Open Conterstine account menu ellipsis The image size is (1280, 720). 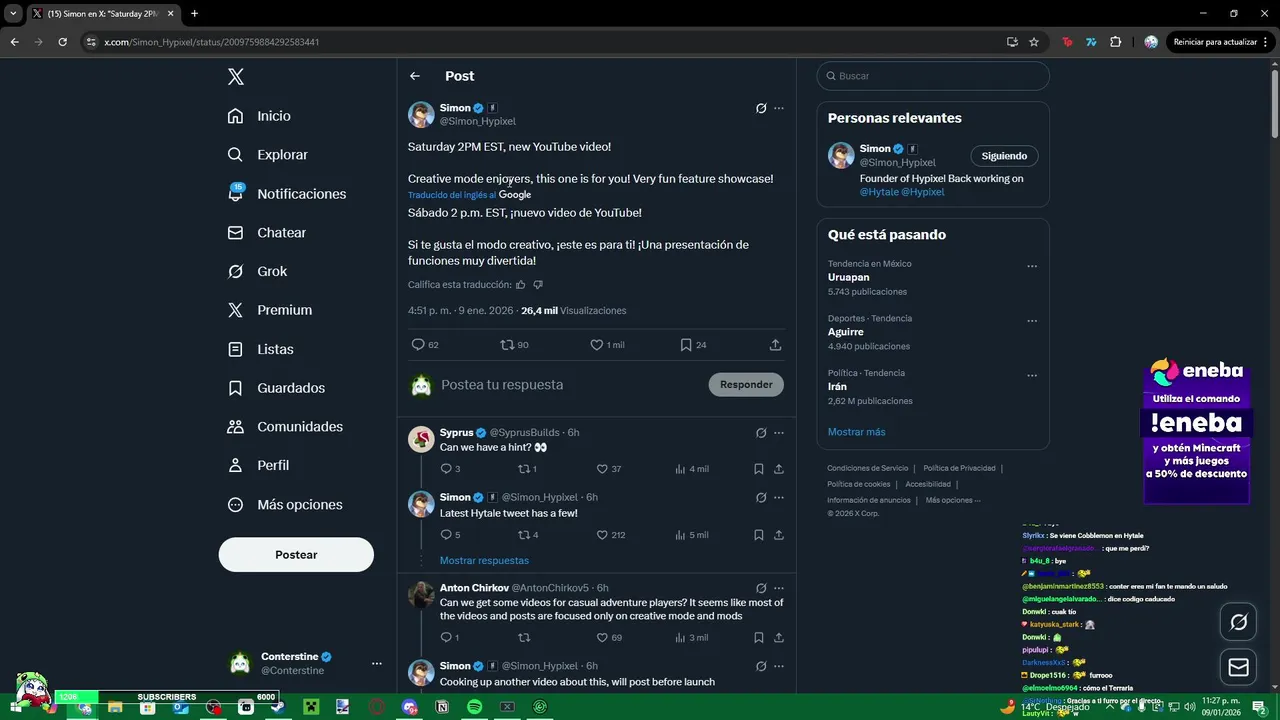pos(377,663)
